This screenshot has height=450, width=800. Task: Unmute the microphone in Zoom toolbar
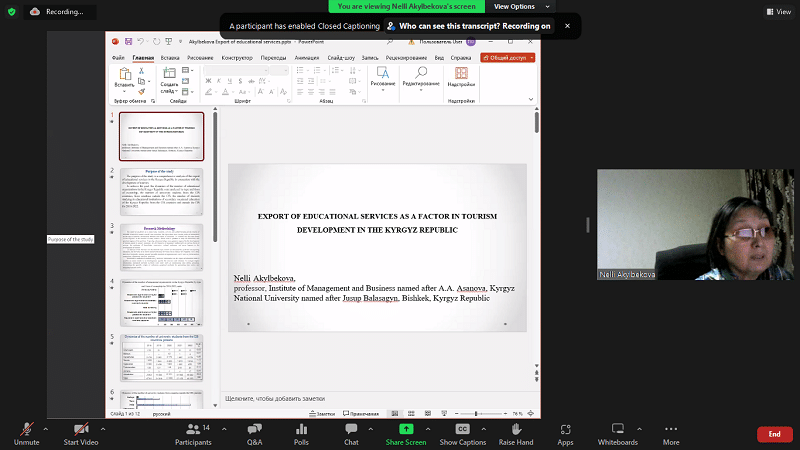(x=27, y=428)
